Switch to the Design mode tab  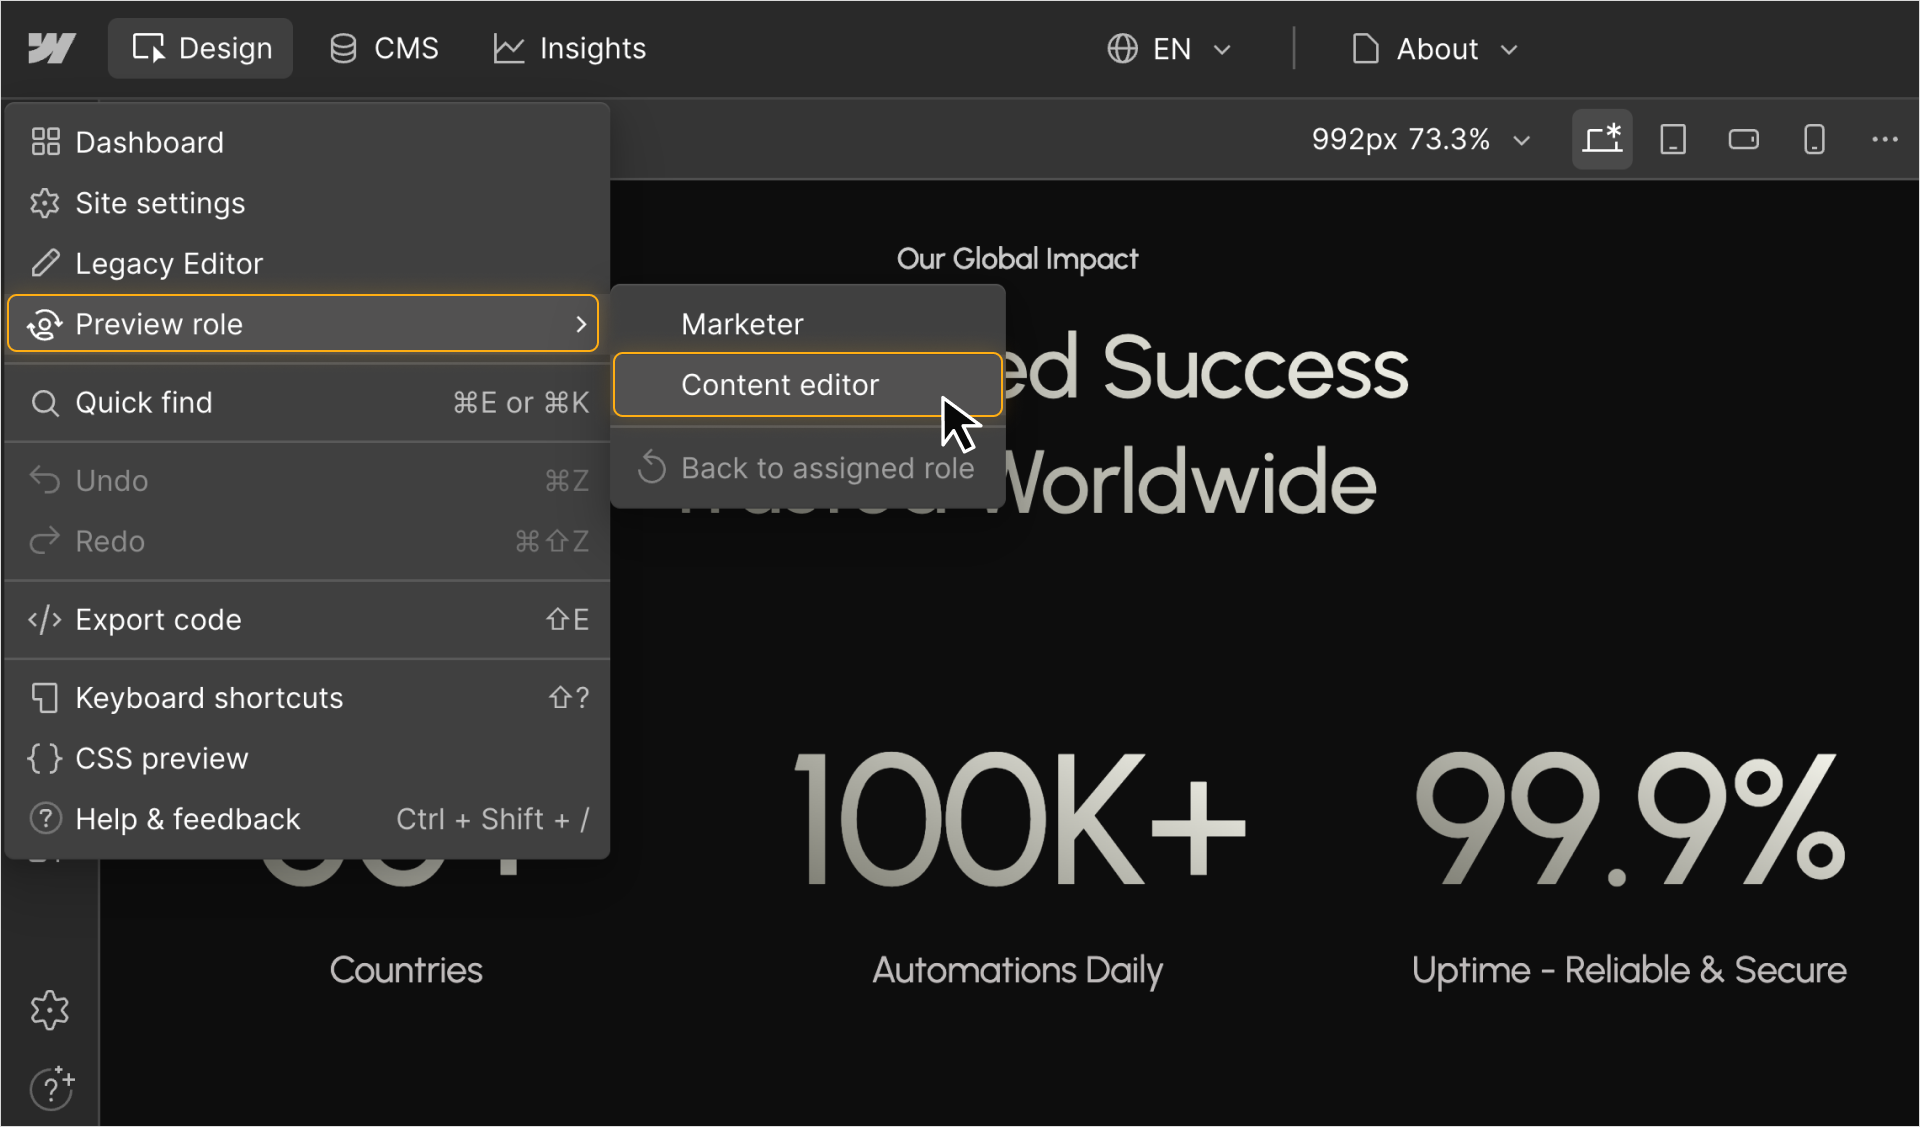[x=201, y=48]
